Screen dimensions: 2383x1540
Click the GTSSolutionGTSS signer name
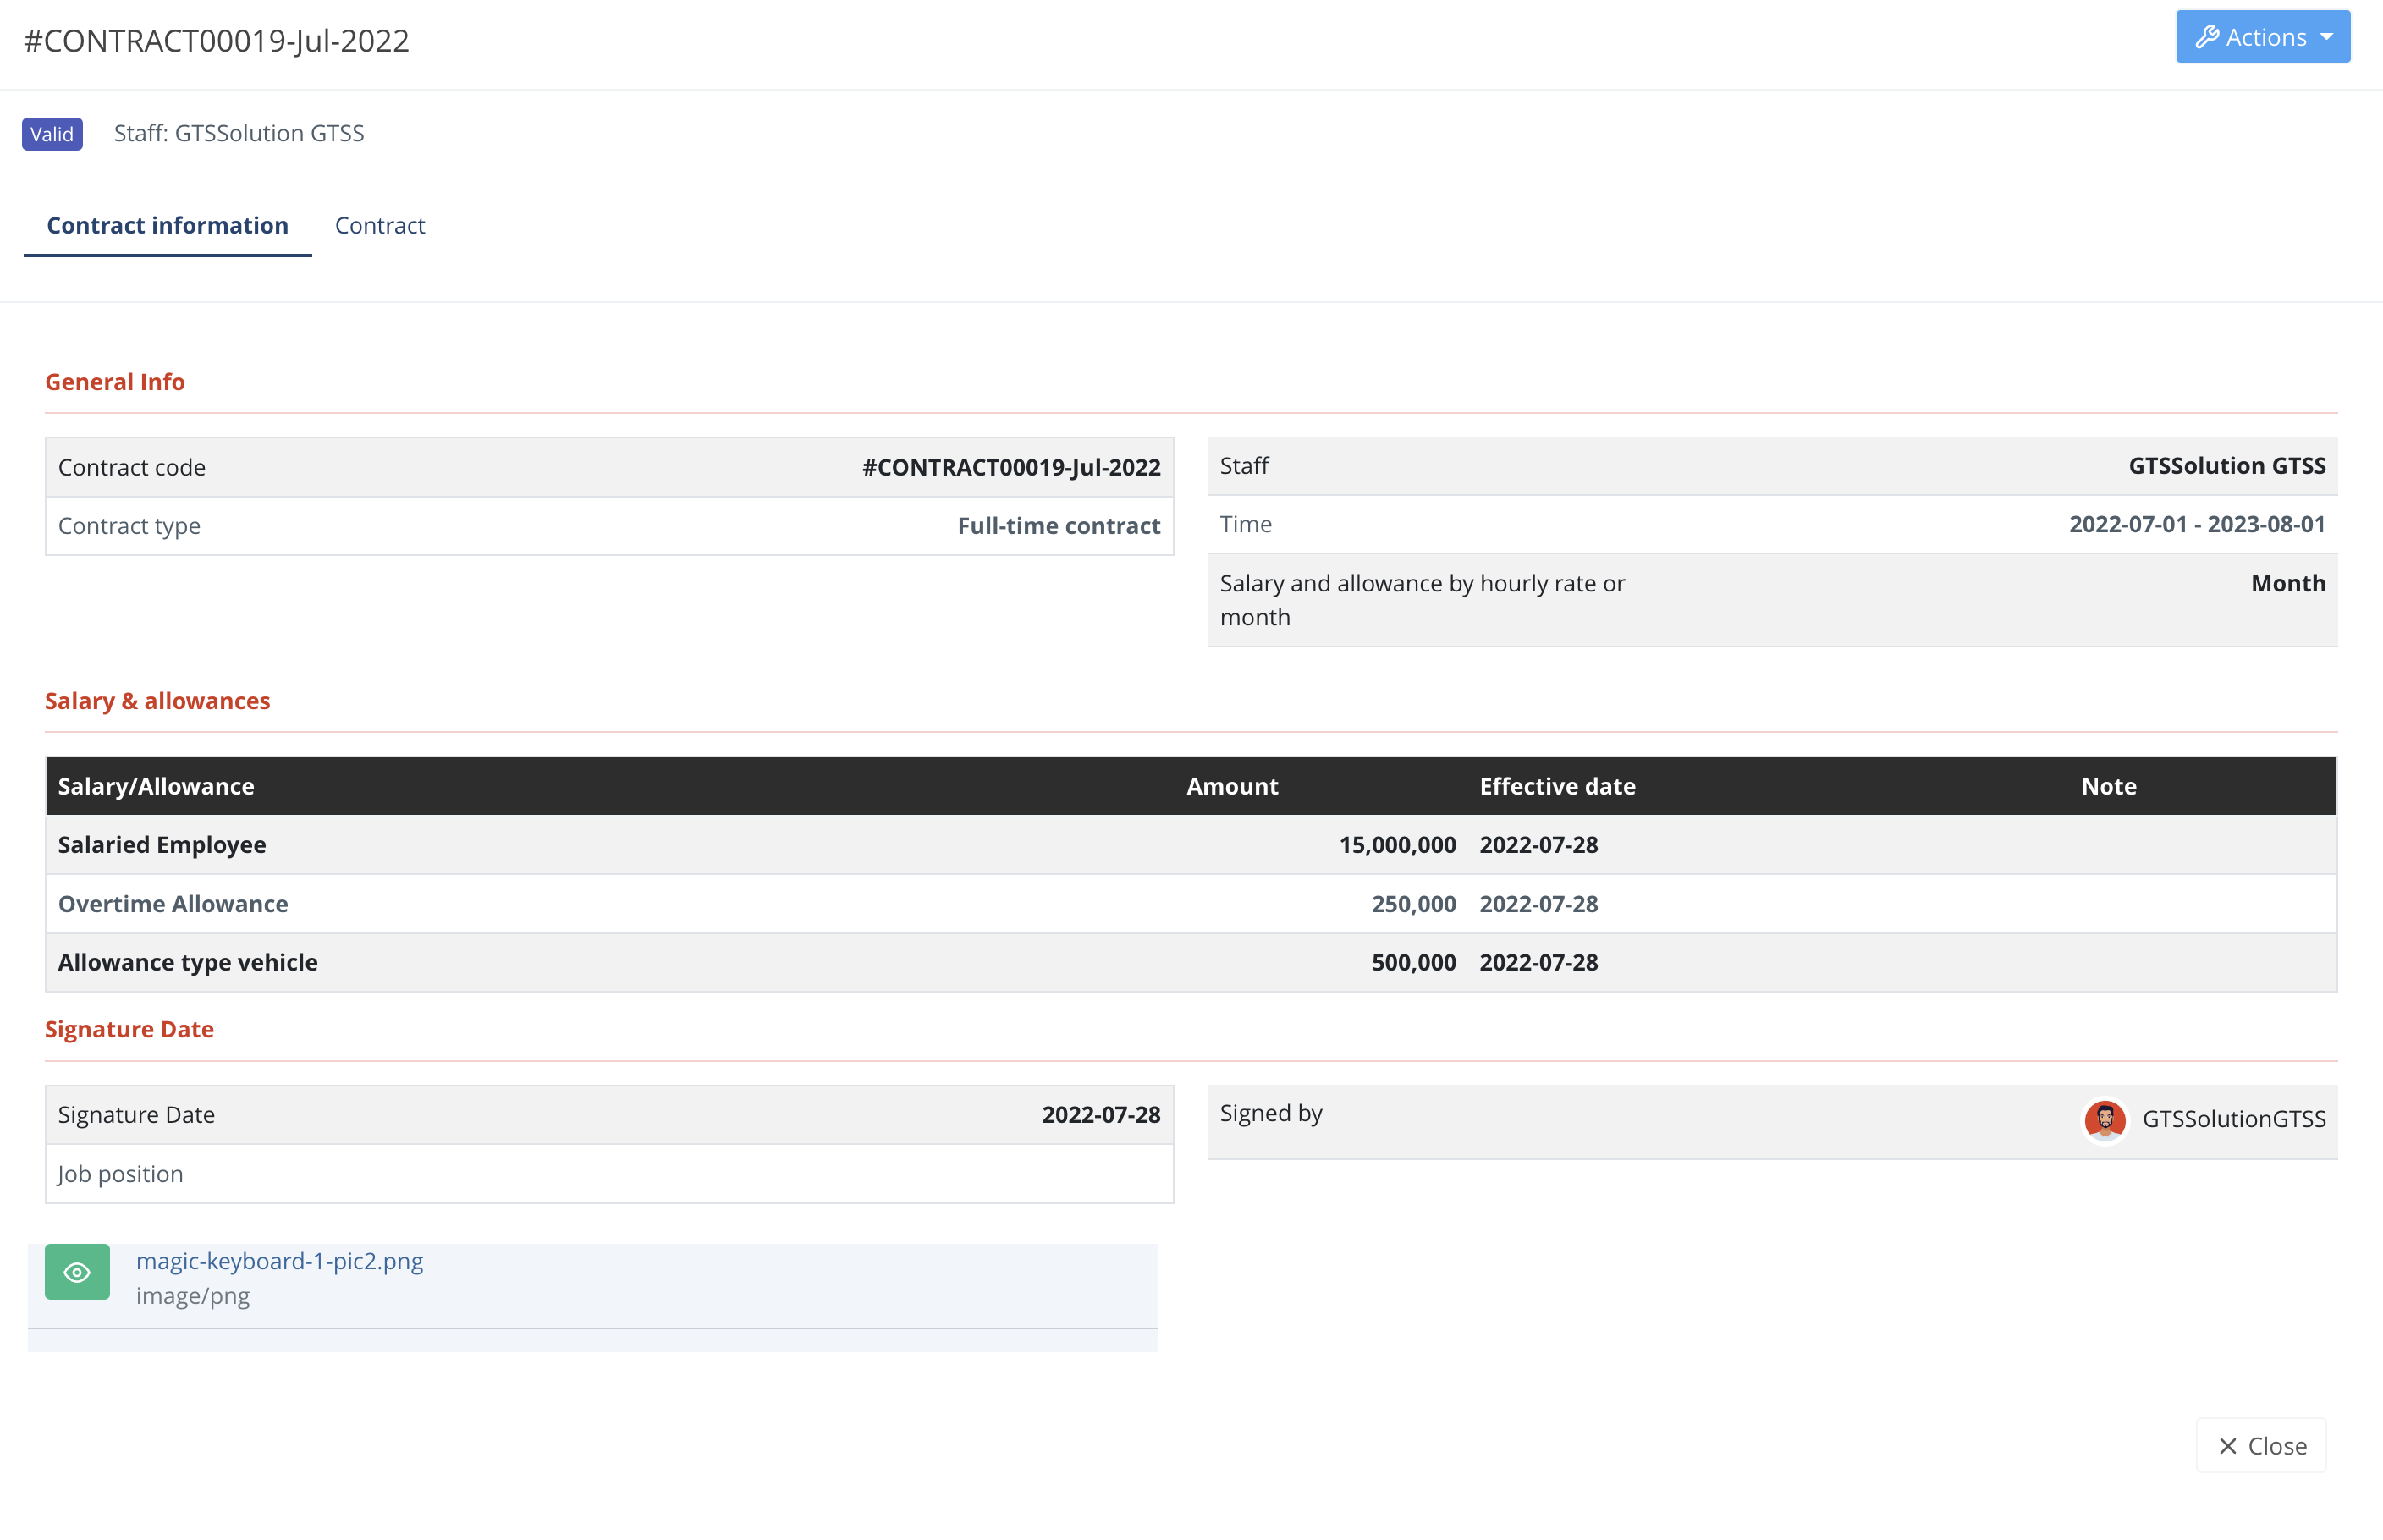coord(2233,1119)
